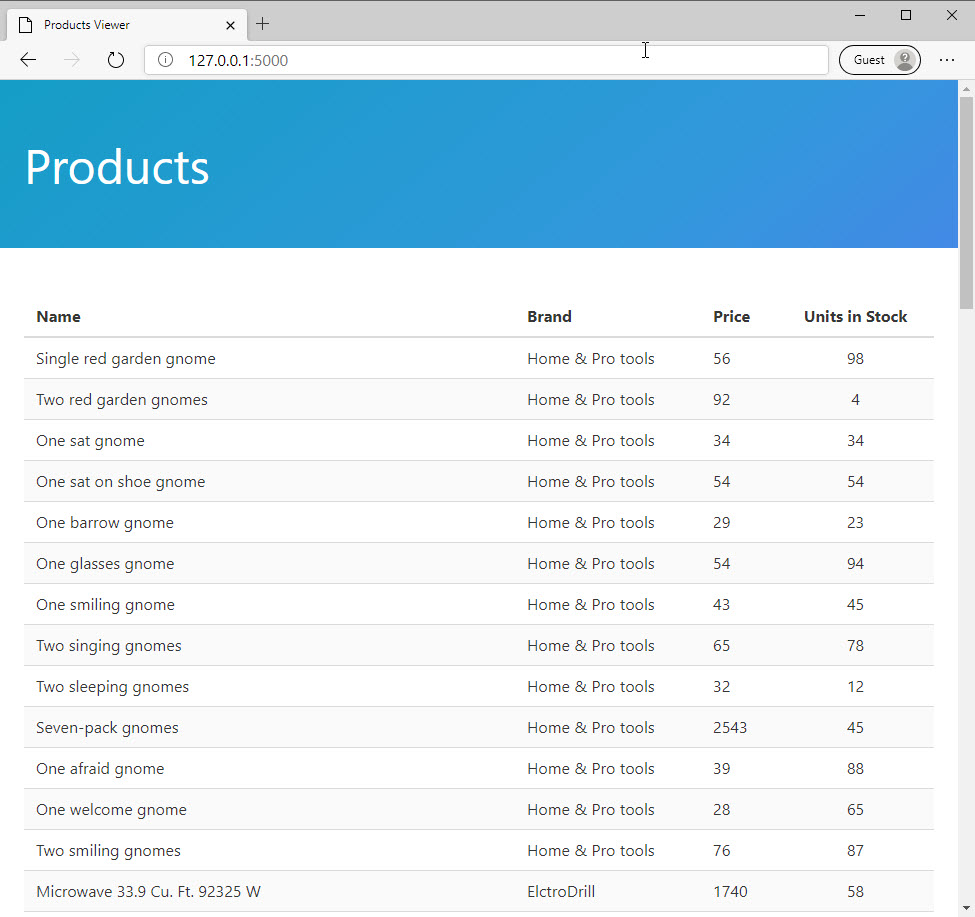Screen dimensions: 975x917
Task: Open the site information icon in address bar
Action: (165, 59)
